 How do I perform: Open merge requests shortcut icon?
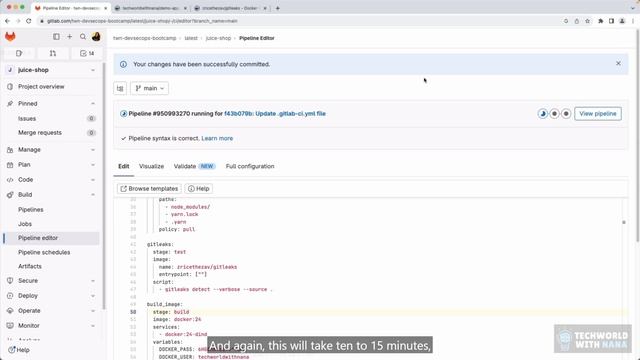coord(53,53)
